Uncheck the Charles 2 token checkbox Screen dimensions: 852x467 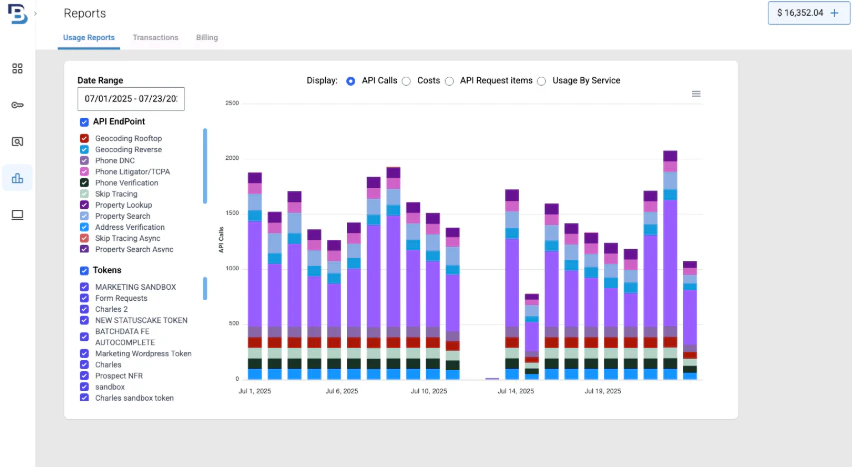84,309
